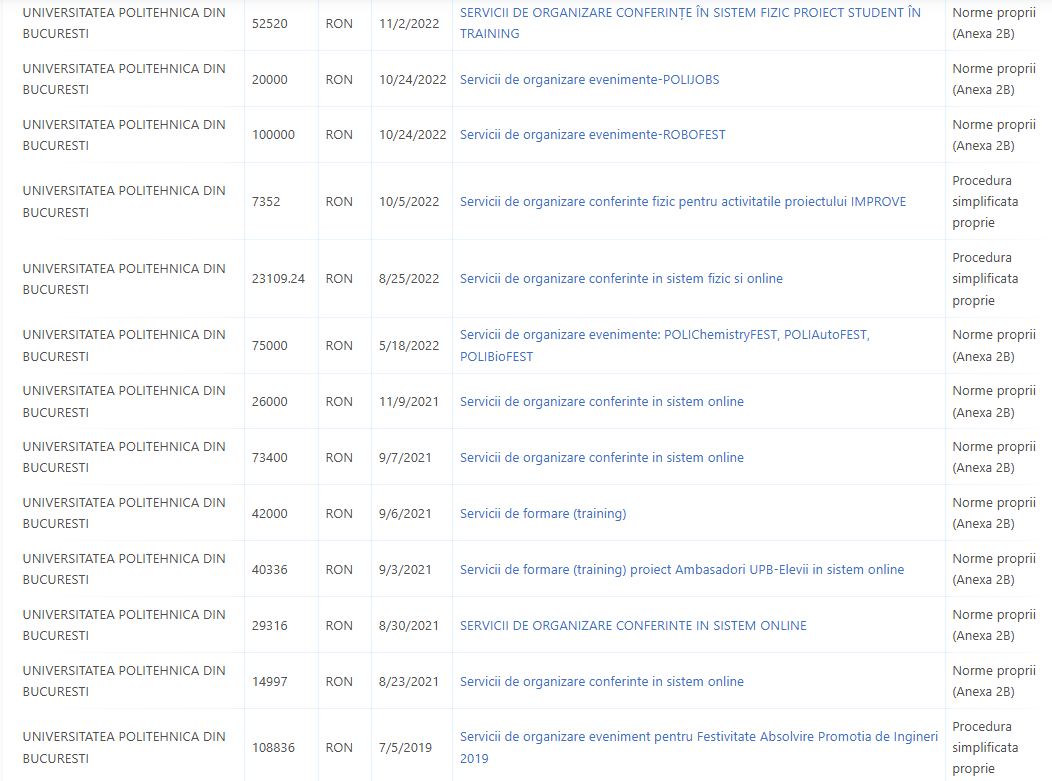The width and height of the screenshot is (1052, 781).
Task: Select the value 20000
Action: point(270,79)
